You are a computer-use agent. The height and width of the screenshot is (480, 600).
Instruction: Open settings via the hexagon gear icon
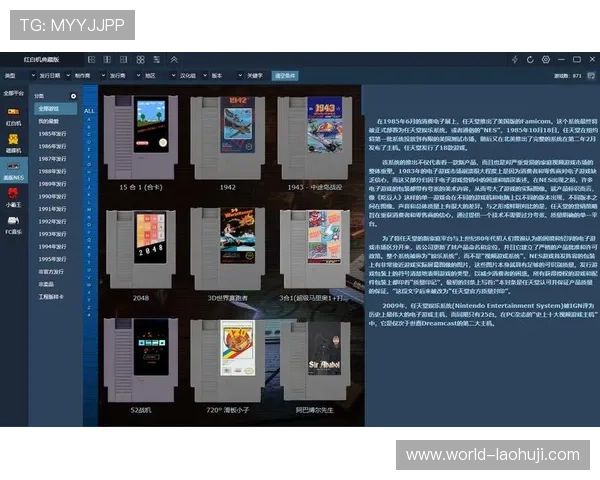tap(546, 59)
